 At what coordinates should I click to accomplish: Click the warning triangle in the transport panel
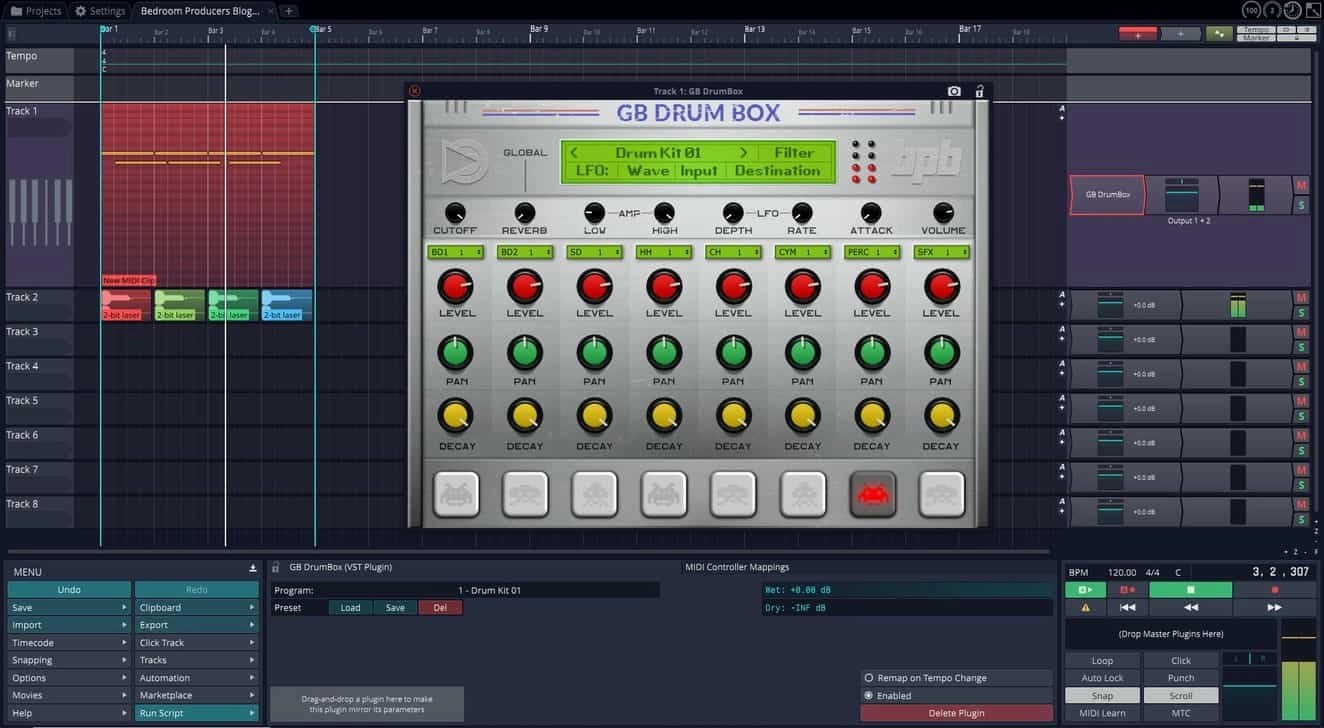click(1084, 605)
